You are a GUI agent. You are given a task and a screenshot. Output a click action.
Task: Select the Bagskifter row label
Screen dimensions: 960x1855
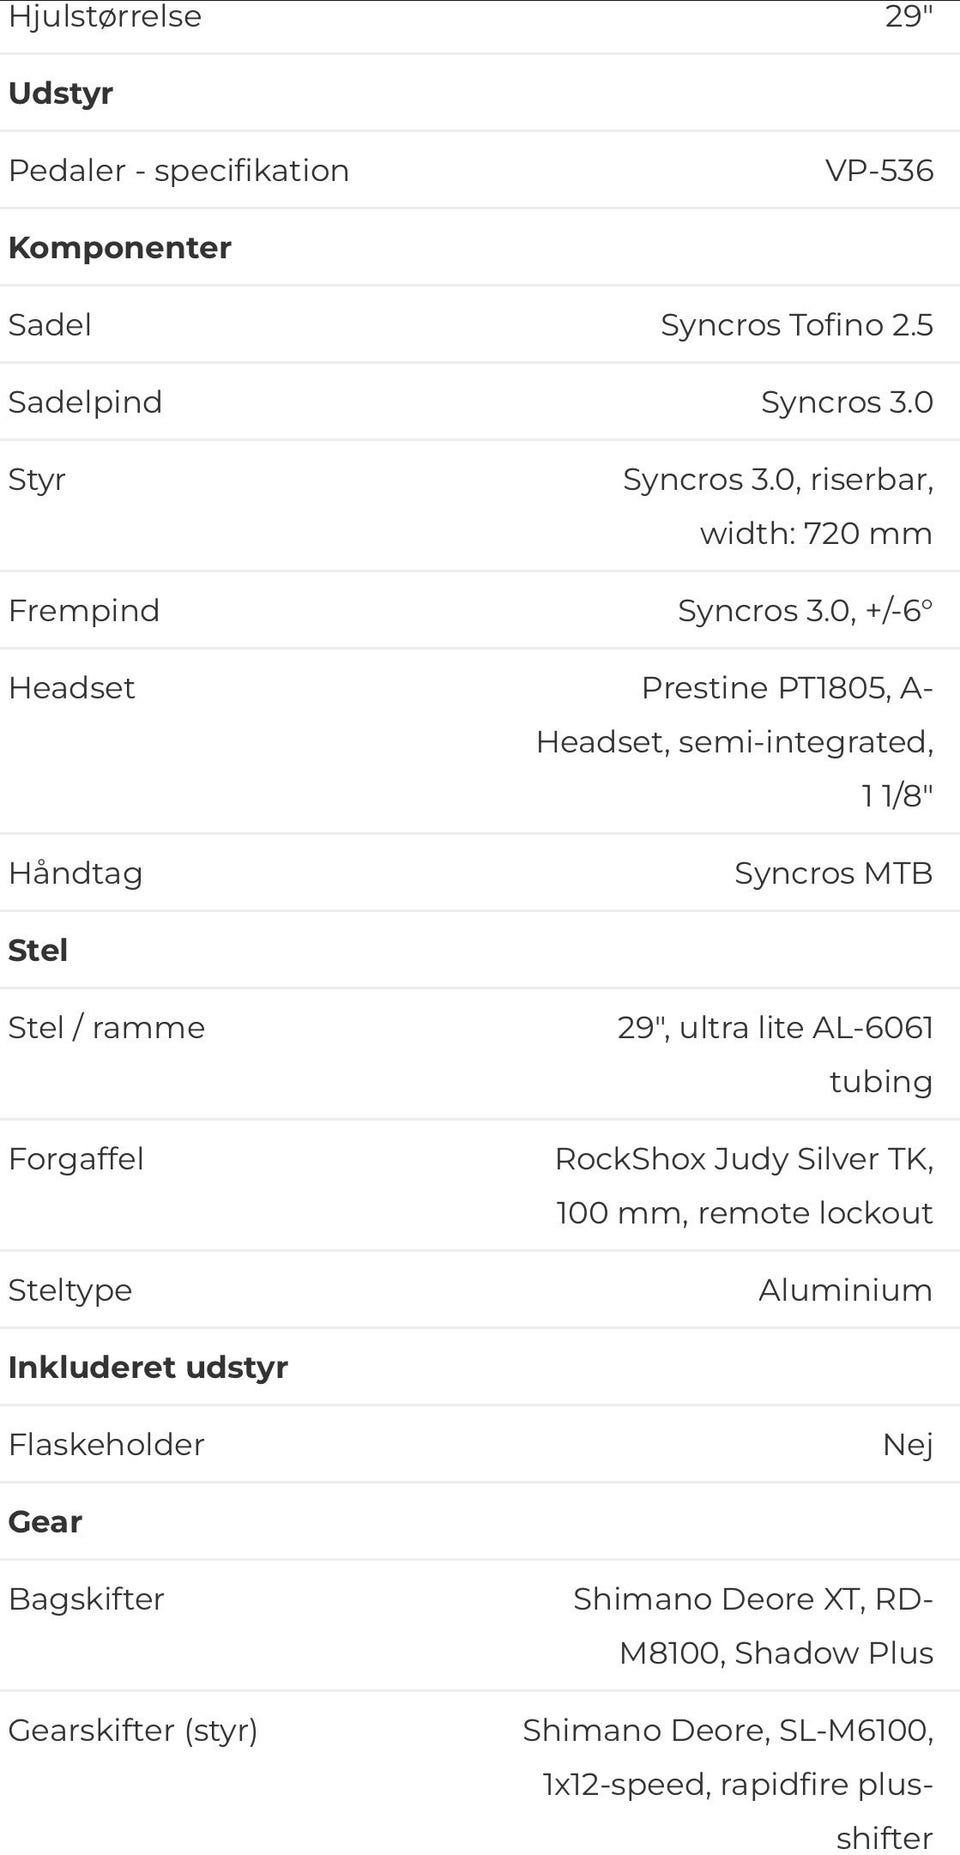(x=86, y=1599)
